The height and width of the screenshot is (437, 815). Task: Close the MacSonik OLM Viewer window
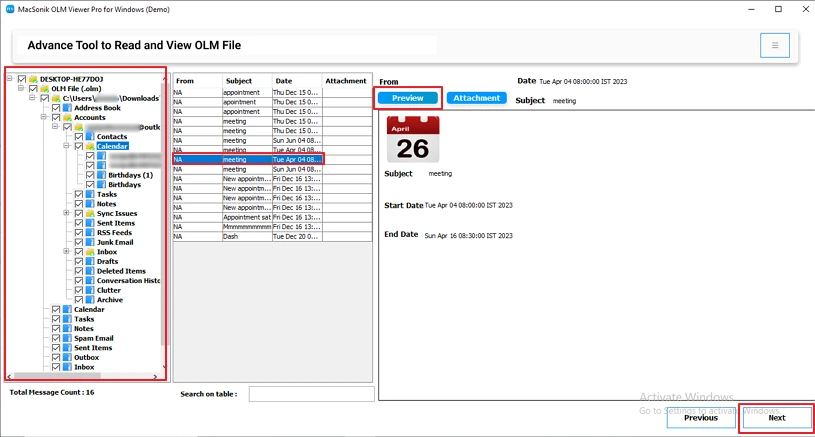point(805,9)
